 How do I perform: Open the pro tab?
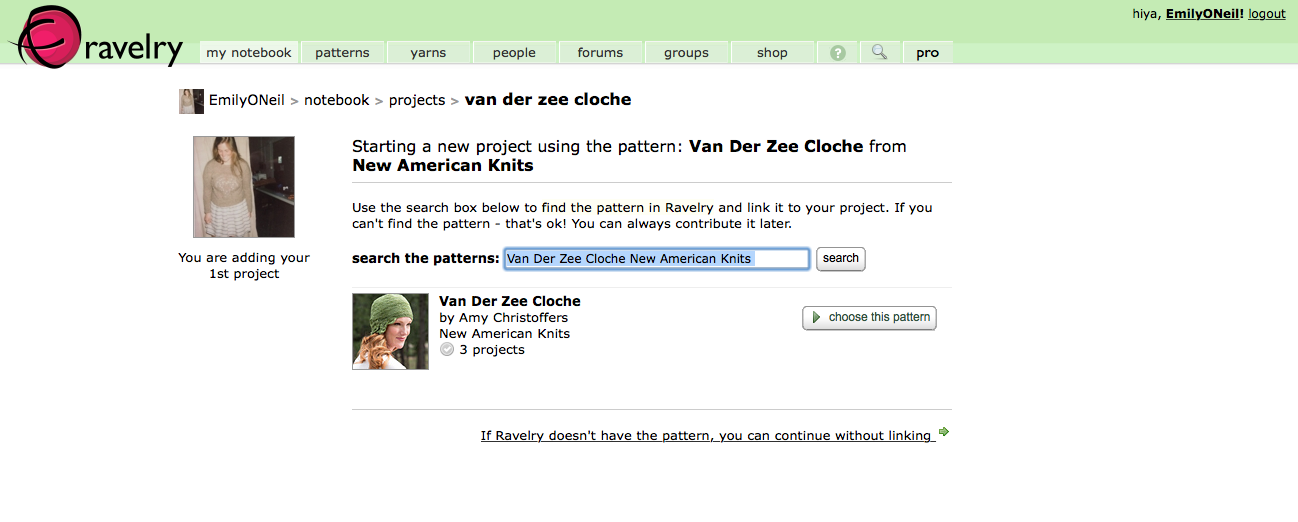coord(927,53)
